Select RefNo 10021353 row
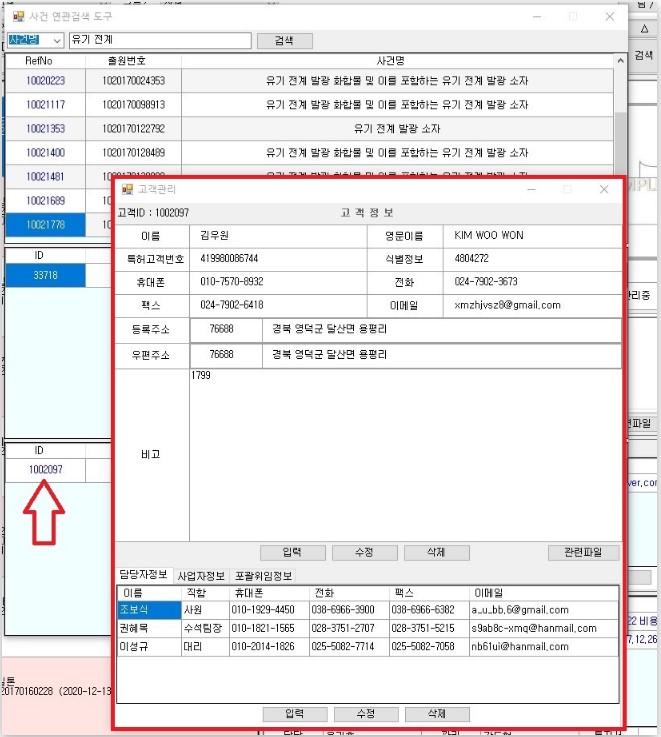Screen dimensions: 661x737 pyautogui.click(x=46, y=129)
